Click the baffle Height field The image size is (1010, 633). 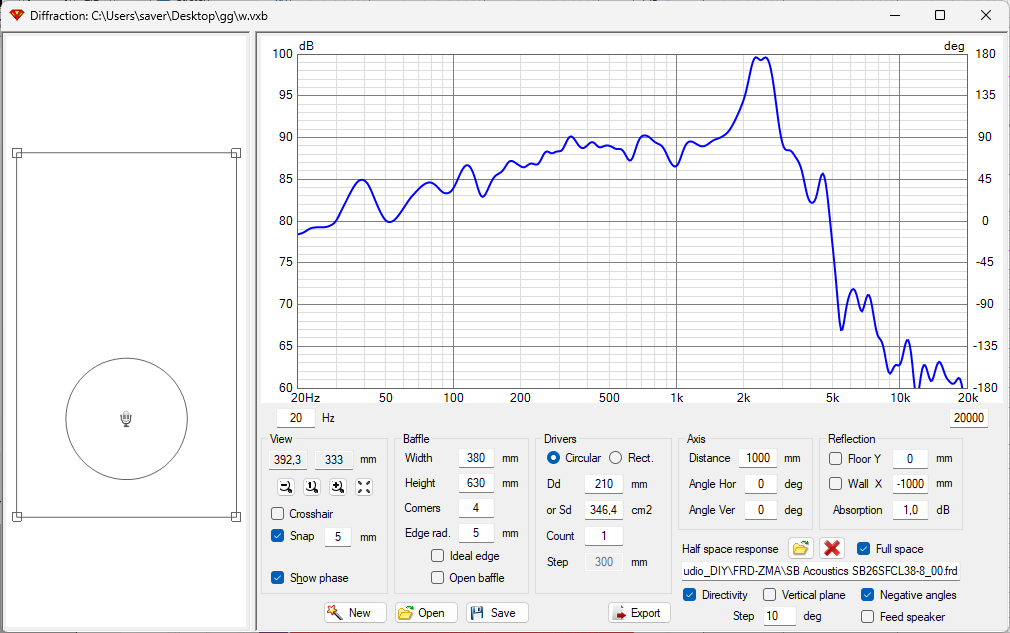(x=476, y=483)
